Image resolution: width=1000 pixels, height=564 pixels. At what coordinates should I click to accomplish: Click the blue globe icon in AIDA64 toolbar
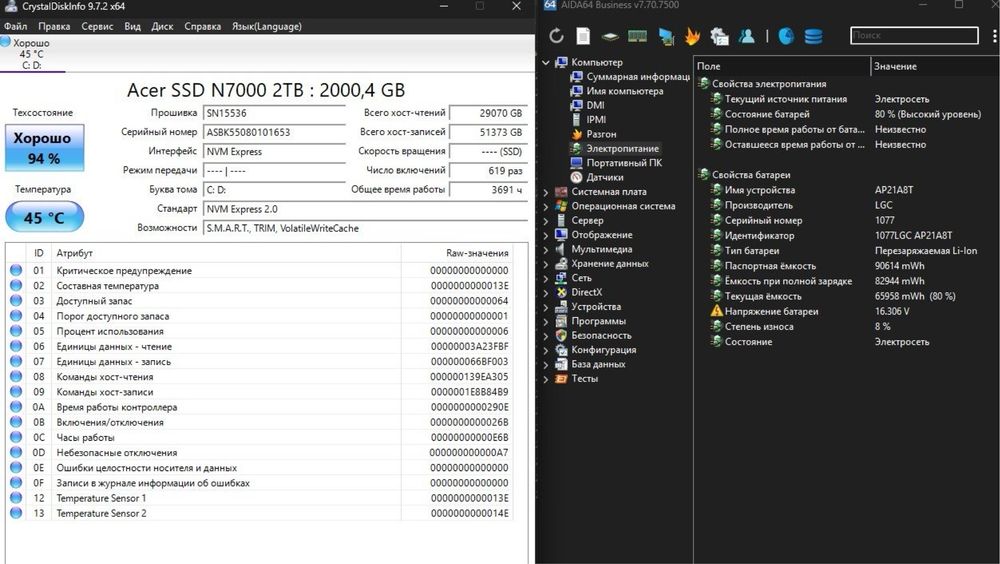pyautogui.click(x=786, y=36)
